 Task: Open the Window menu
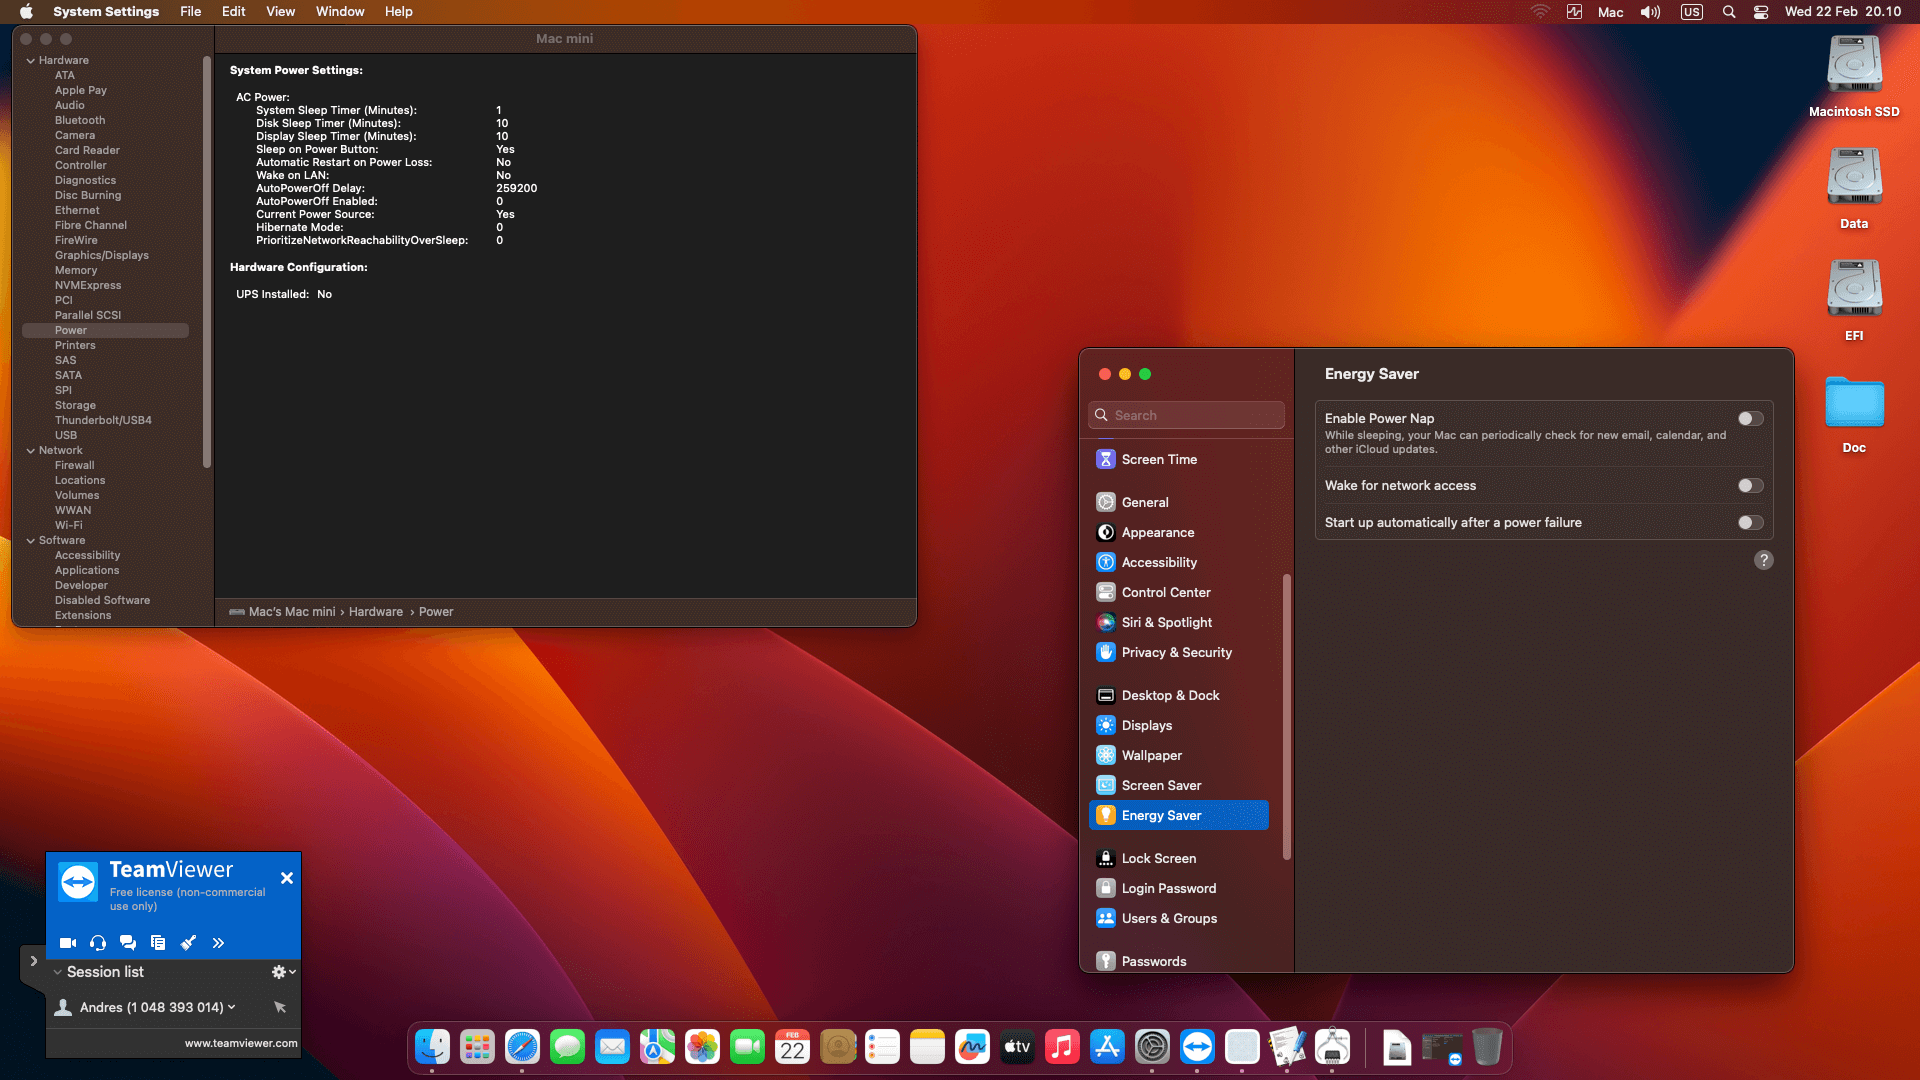click(340, 12)
